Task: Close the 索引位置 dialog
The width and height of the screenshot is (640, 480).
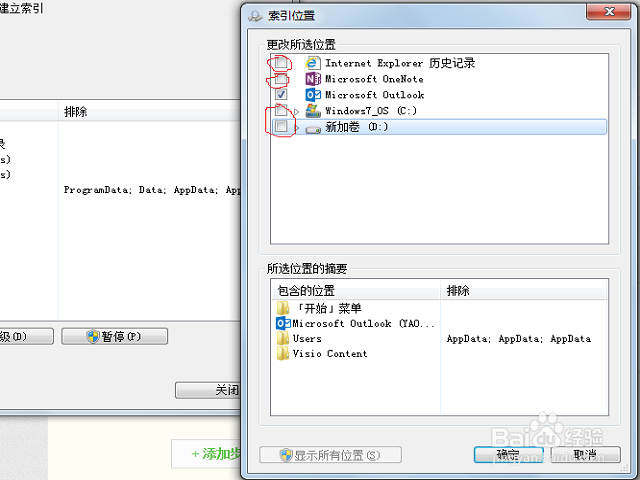Action: 609,11
